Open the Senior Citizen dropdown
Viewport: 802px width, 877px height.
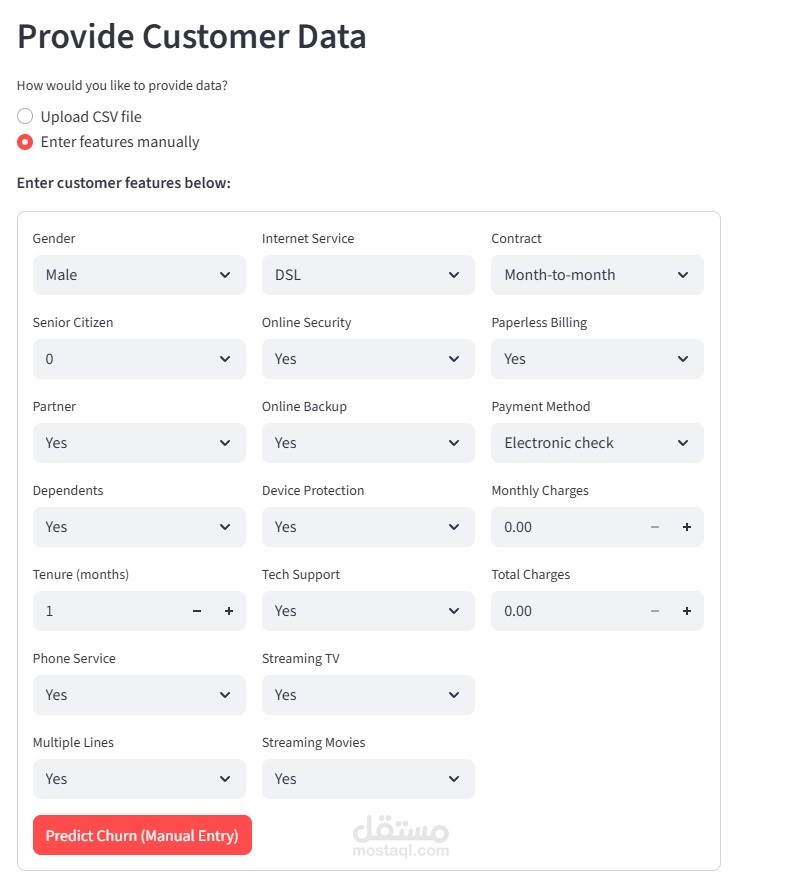click(x=139, y=359)
